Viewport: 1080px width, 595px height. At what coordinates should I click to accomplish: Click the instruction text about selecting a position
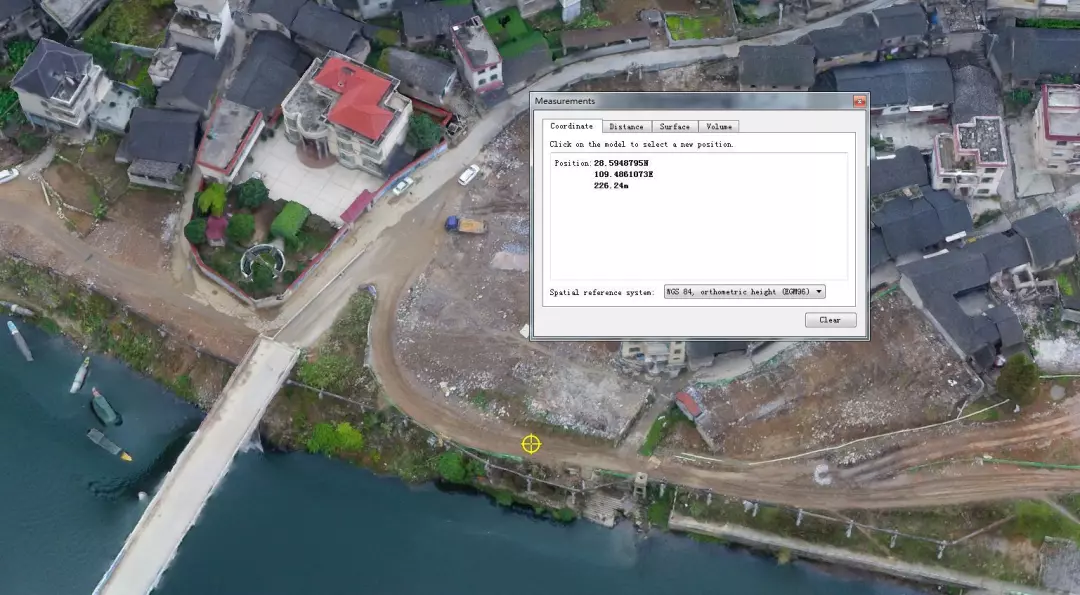point(641,145)
